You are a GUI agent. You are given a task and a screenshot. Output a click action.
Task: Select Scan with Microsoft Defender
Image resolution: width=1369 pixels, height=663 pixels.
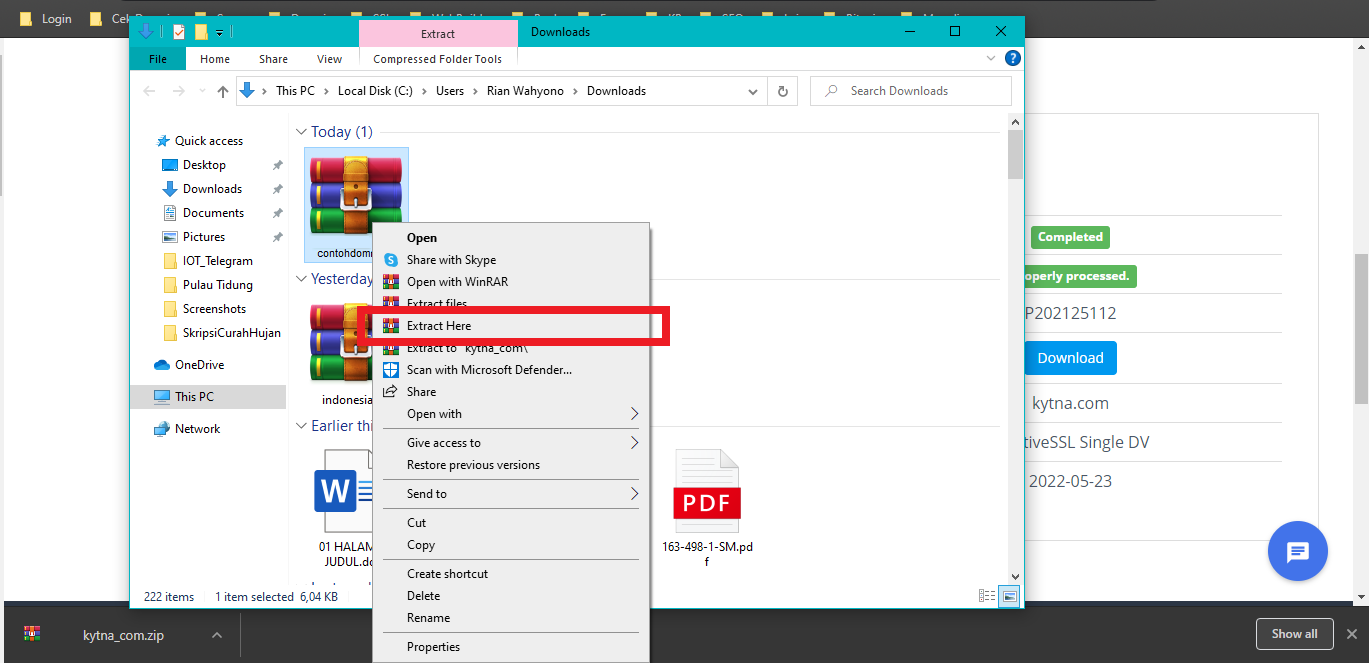[x=489, y=370]
